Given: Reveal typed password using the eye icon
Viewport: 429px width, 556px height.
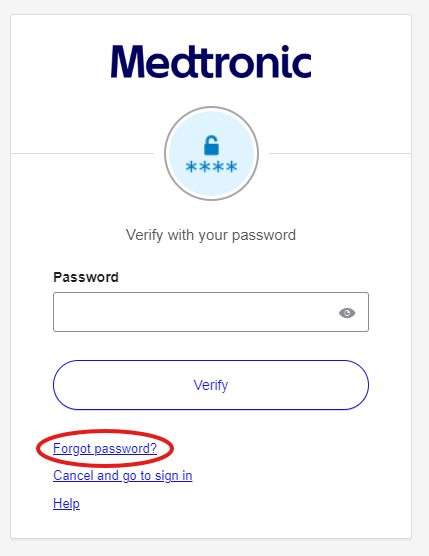Looking at the screenshot, I should [347, 313].
